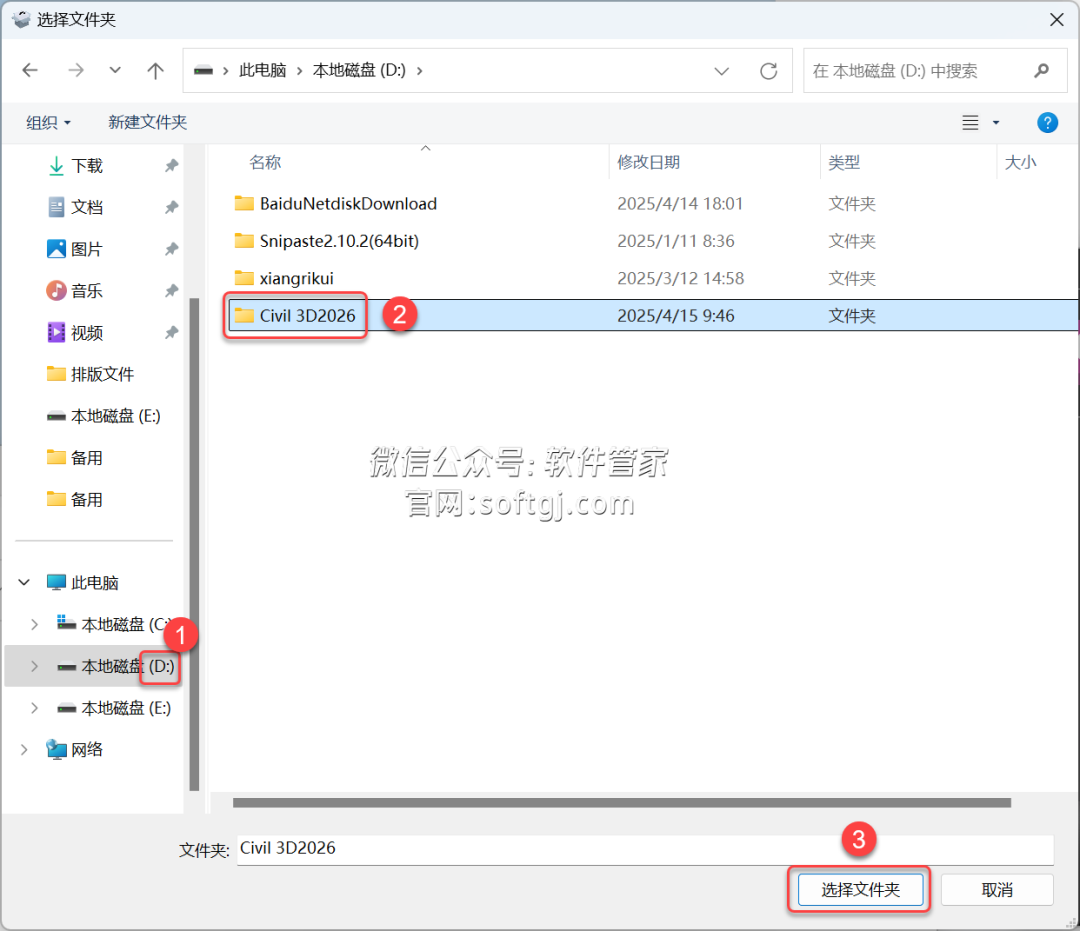Viewport: 1080px width, 931px height.
Task: Click the 取消 button
Action: (x=997, y=890)
